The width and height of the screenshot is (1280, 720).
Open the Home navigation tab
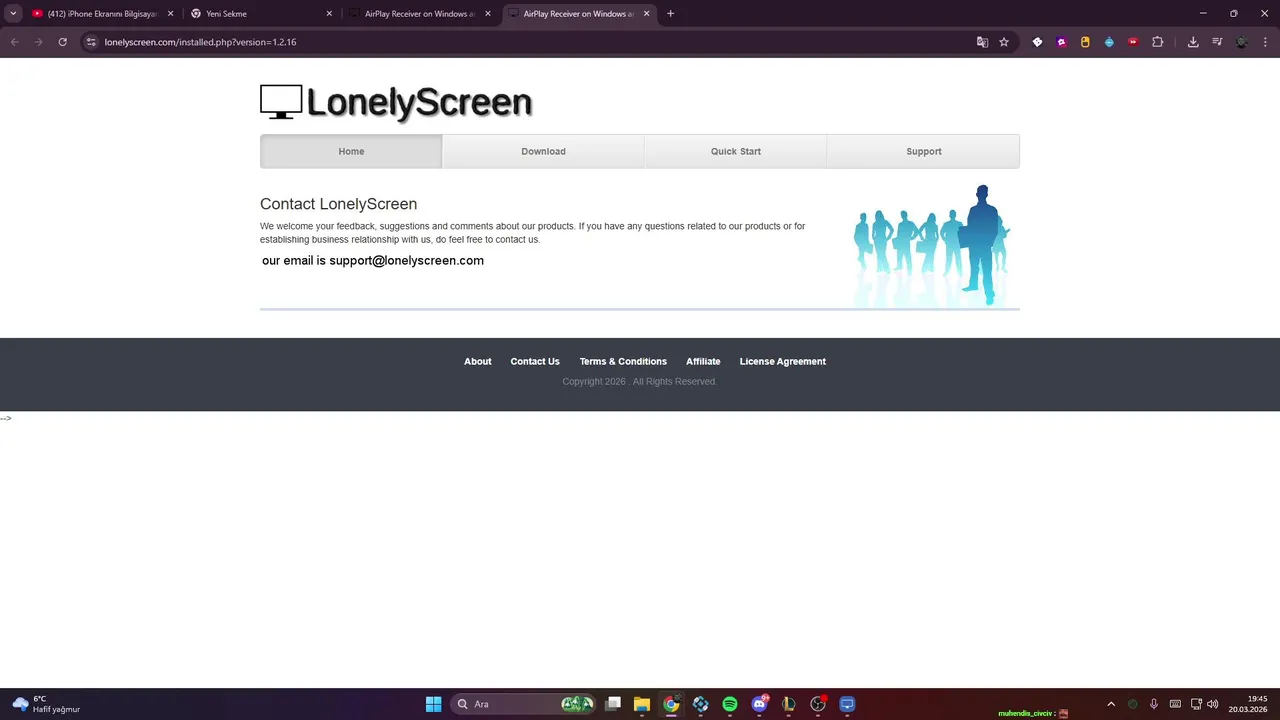pyautogui.click(x=351, y=151)
